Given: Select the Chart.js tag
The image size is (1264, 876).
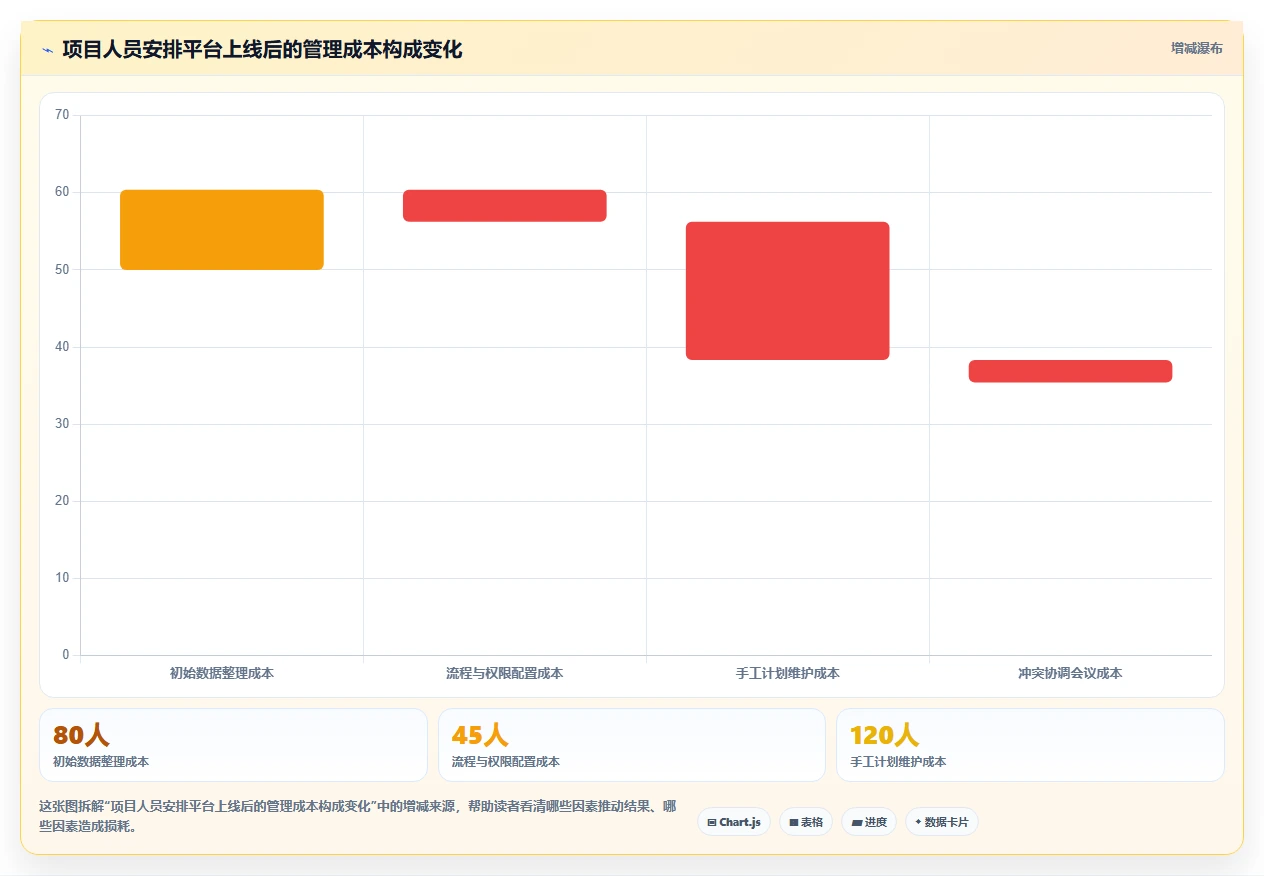Looking at the screenshot, I should pos(734,822).
